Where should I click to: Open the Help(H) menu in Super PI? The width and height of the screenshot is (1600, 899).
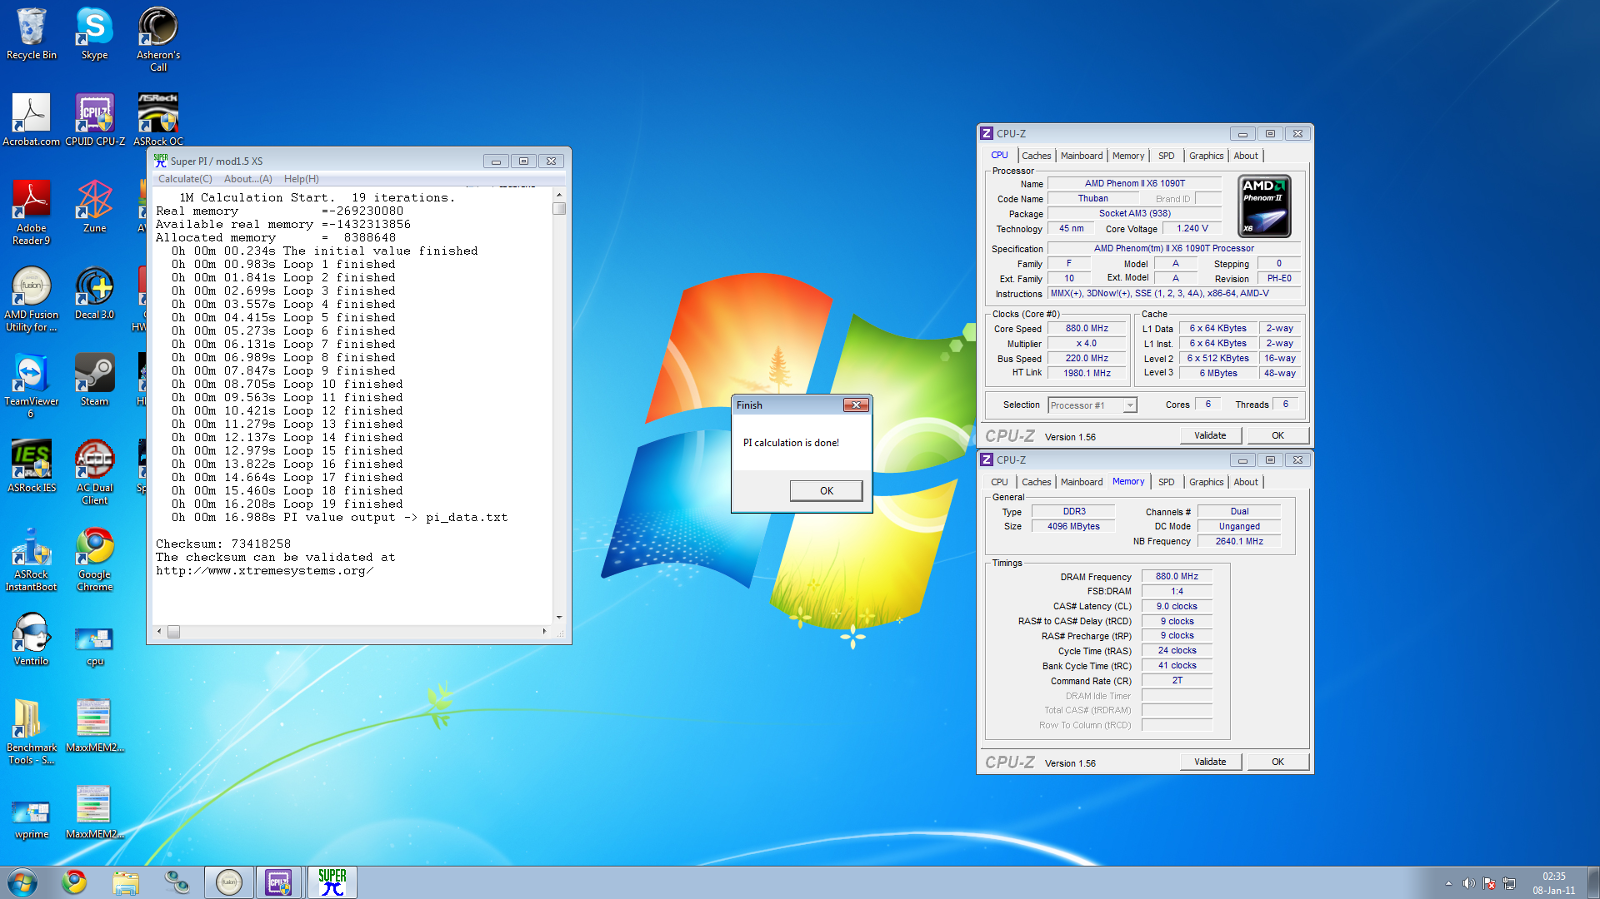pos(301,179)
